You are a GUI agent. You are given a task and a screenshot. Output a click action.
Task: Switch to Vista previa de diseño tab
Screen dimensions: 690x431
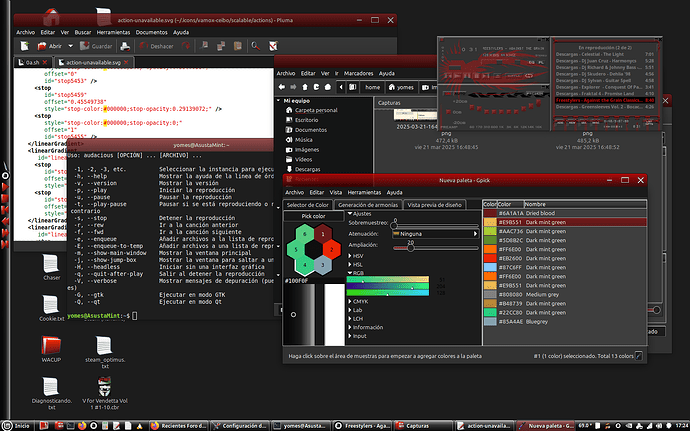tap(434, 205)
